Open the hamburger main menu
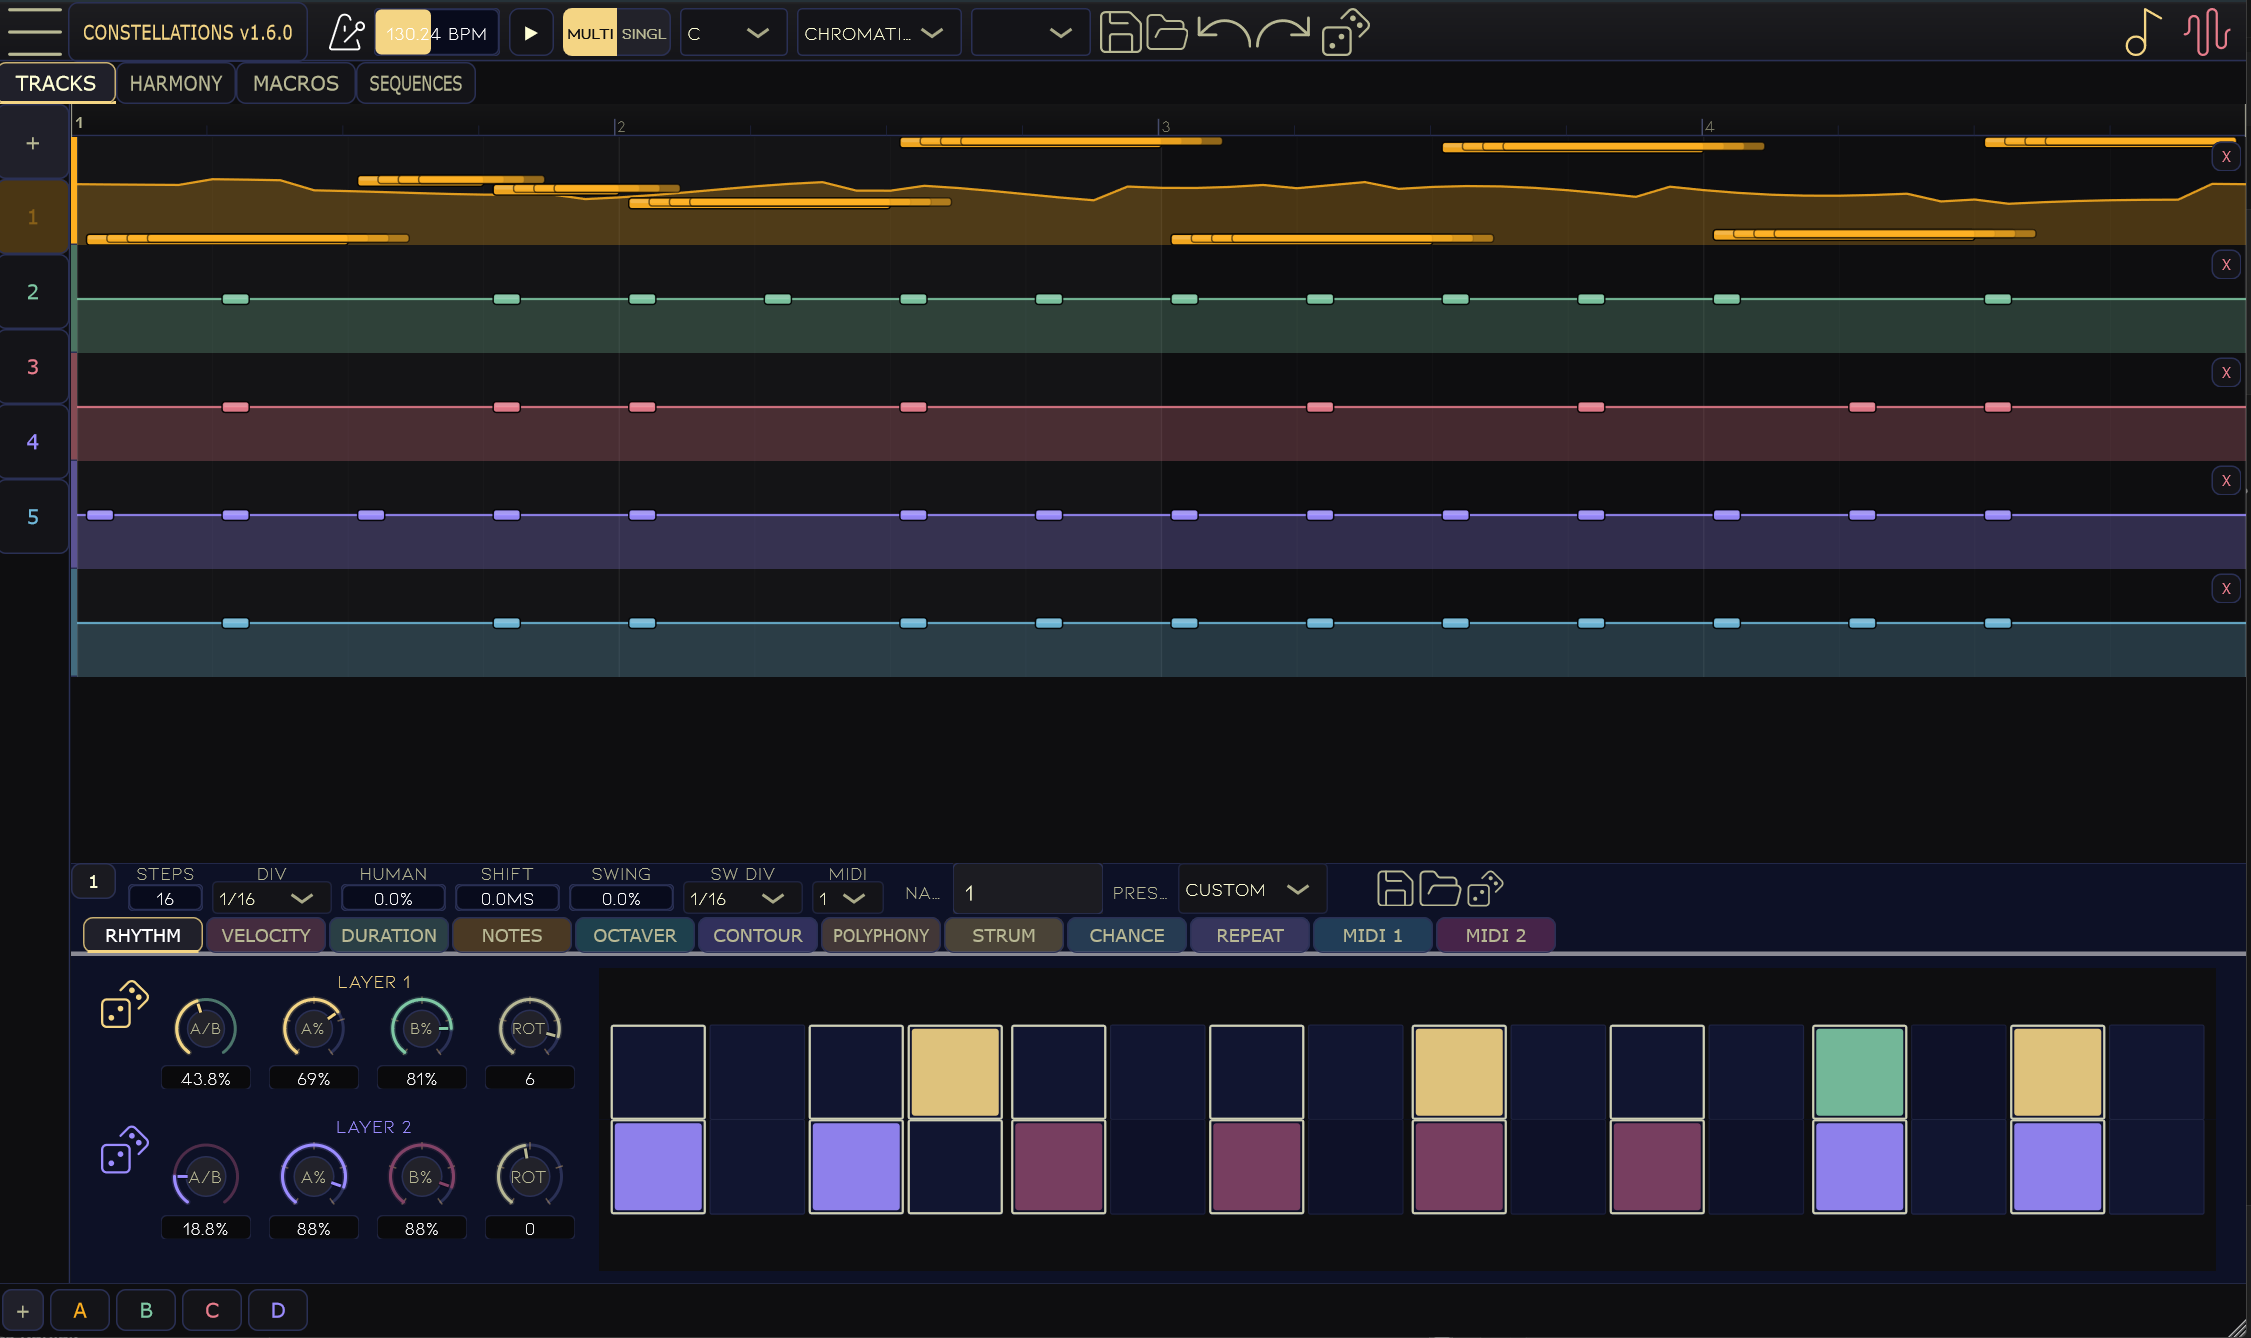Image resolution: width=2251 pixels, height=1338 pixels. pyautogui.click(x=34, y=32)
